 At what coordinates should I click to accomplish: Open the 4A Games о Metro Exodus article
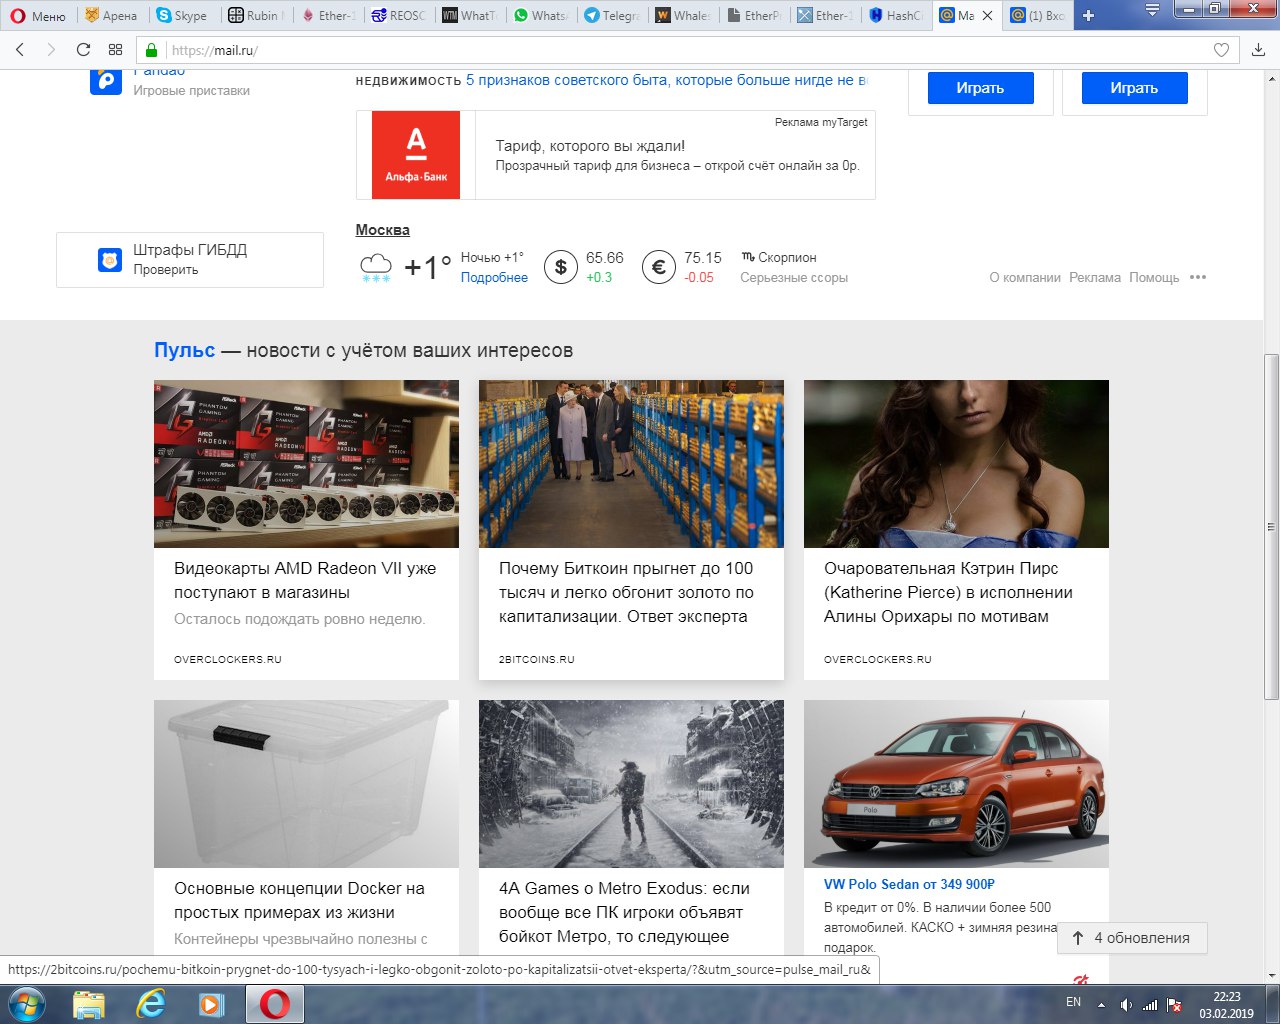pyautogui.click(x=624, y=912)
